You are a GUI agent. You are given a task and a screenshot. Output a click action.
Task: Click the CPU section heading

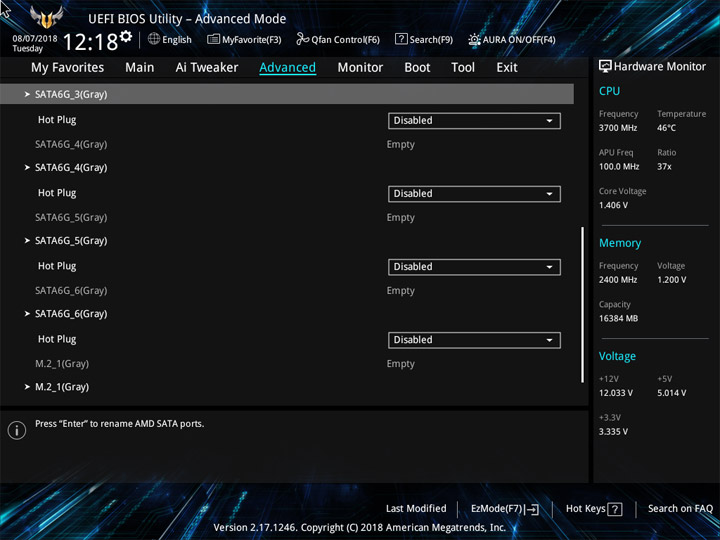click(x=609, y=91)
